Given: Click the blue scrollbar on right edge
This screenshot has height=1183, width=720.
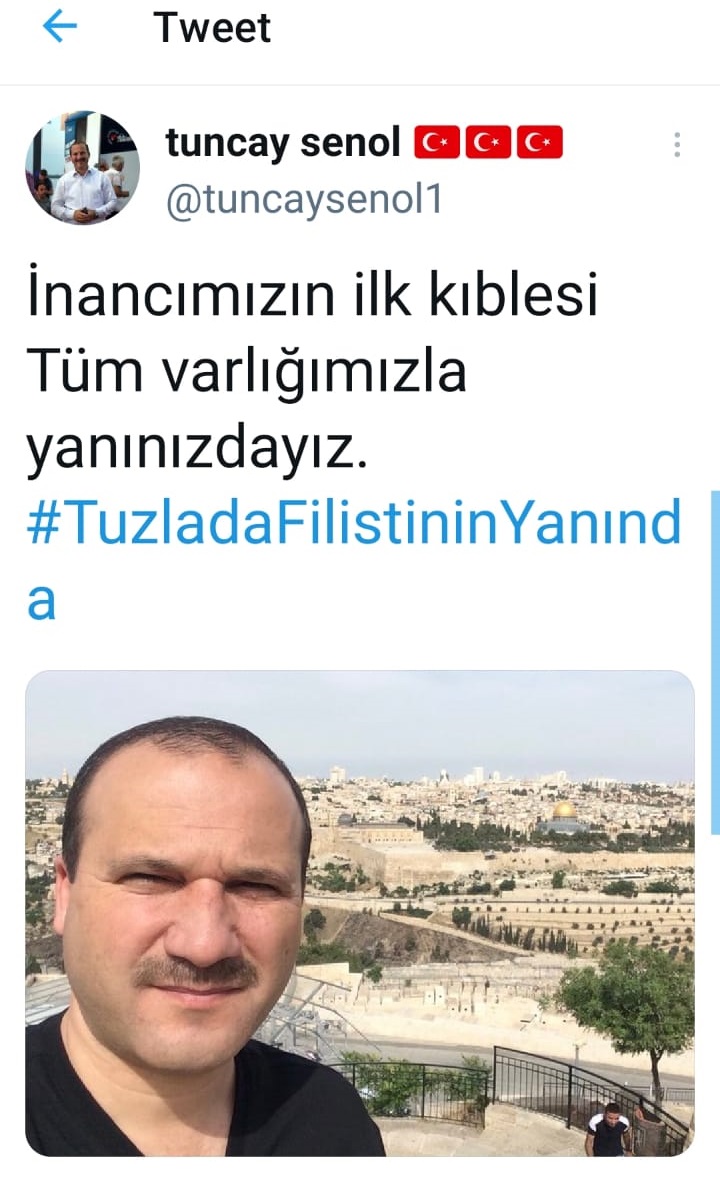Looking at the screenshot, I should coord(715,662).
